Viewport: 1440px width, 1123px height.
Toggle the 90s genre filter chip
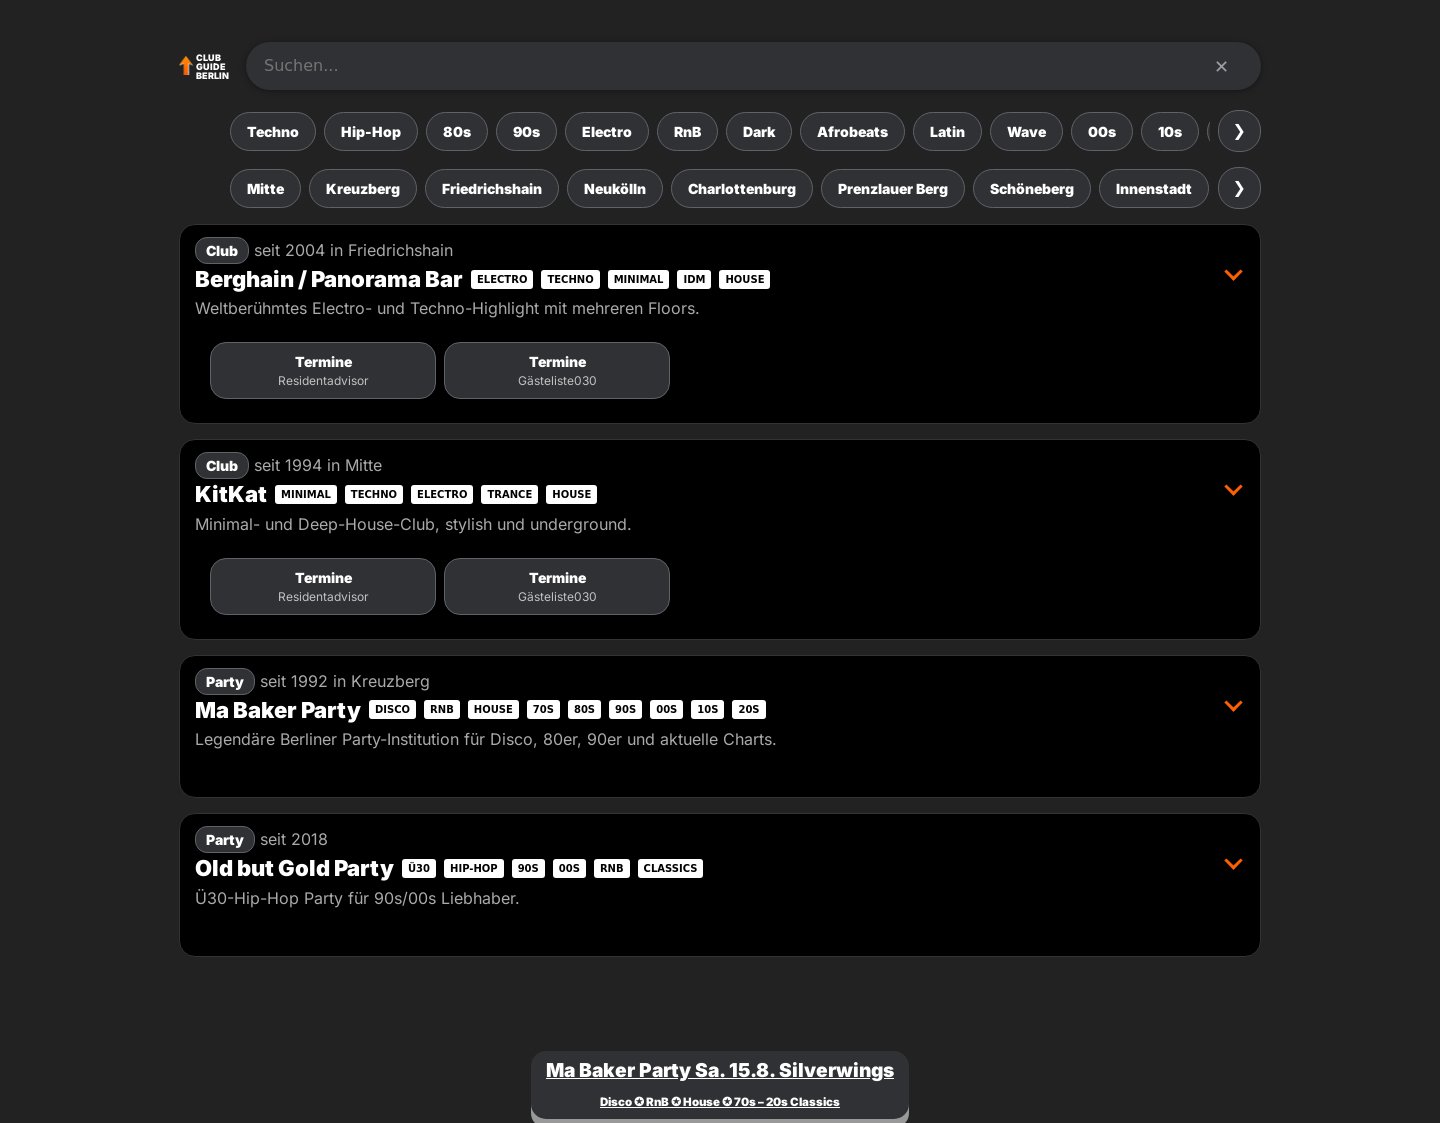527,132
